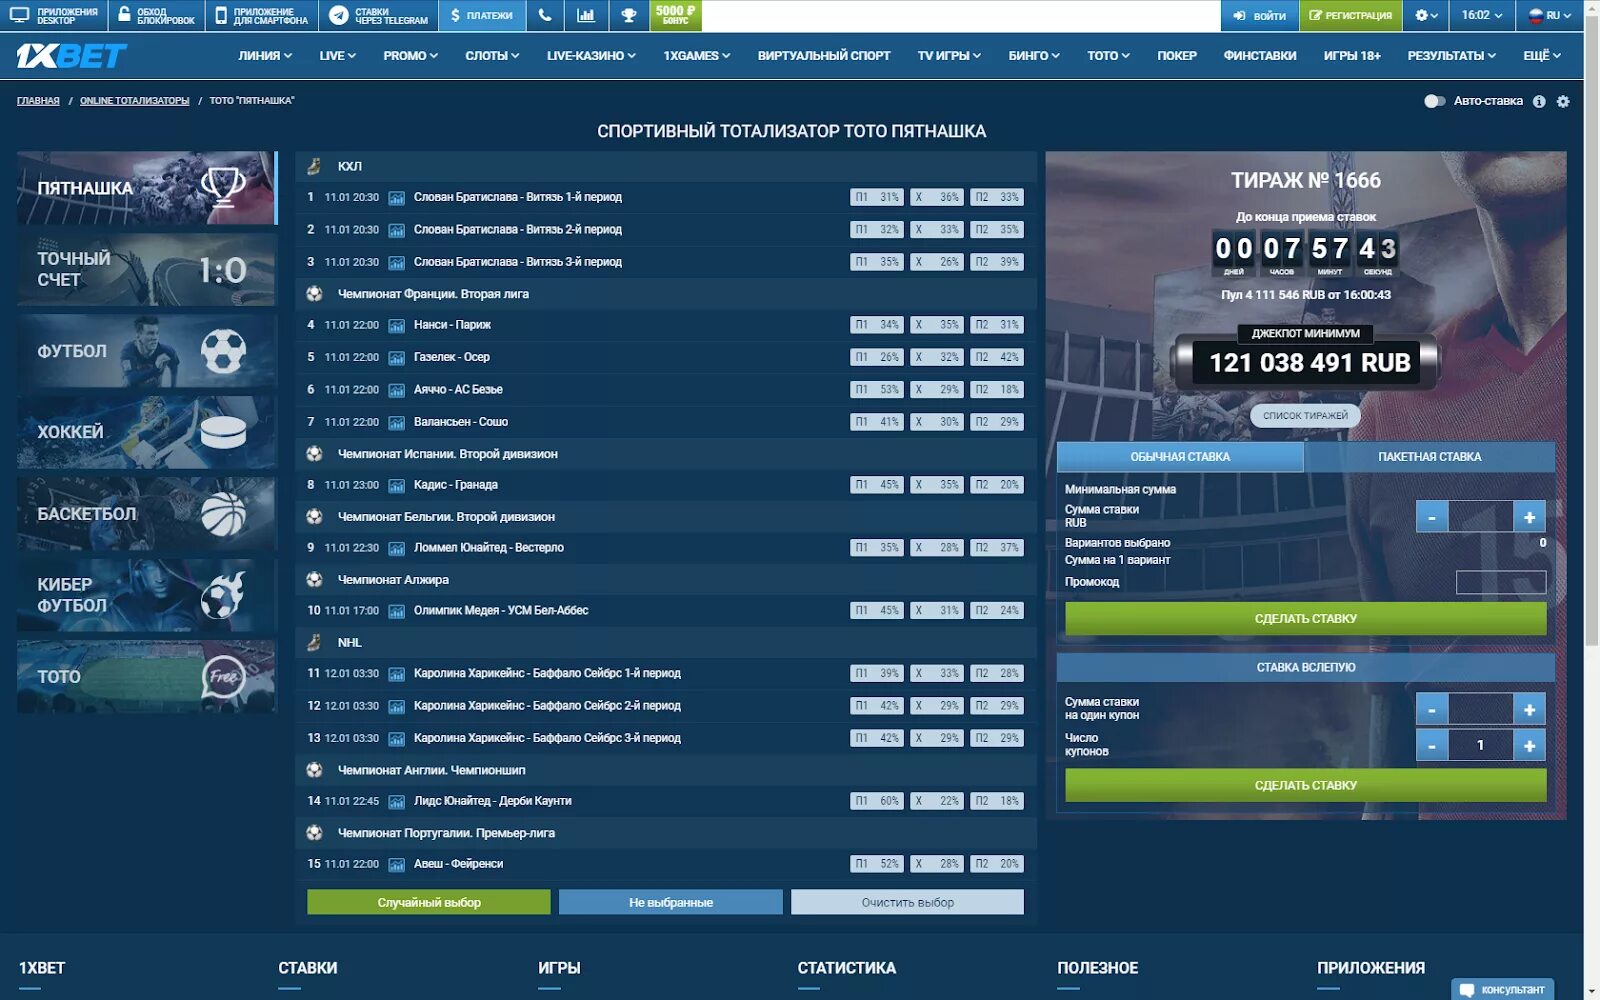Viewport: 1600px width, 1000px height.
Task: Open stats icon for Валансьен - Сошо
Action: tap(396, 422)
